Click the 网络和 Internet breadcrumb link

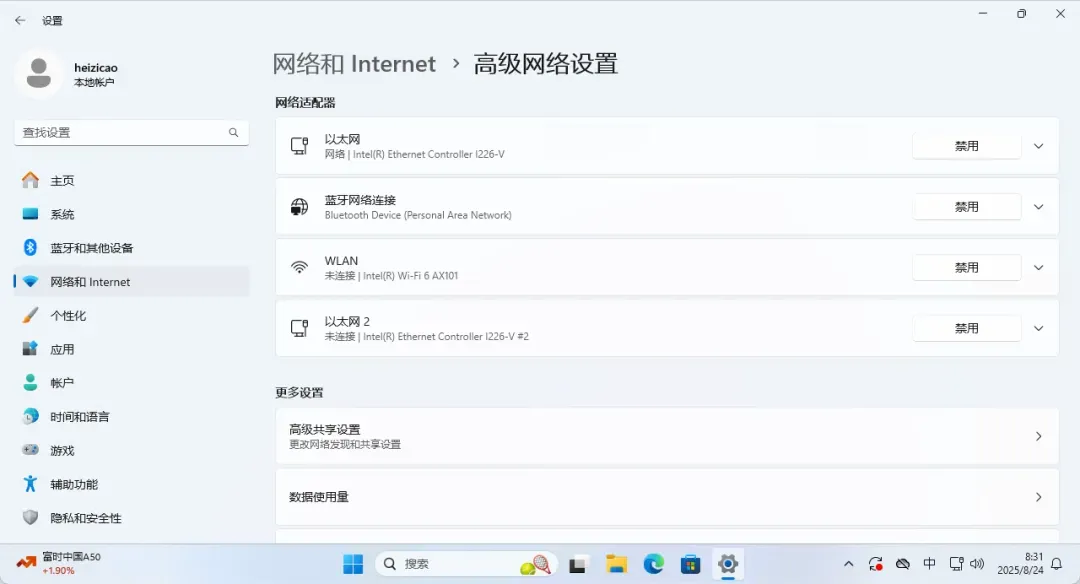(x=354, y=64)
